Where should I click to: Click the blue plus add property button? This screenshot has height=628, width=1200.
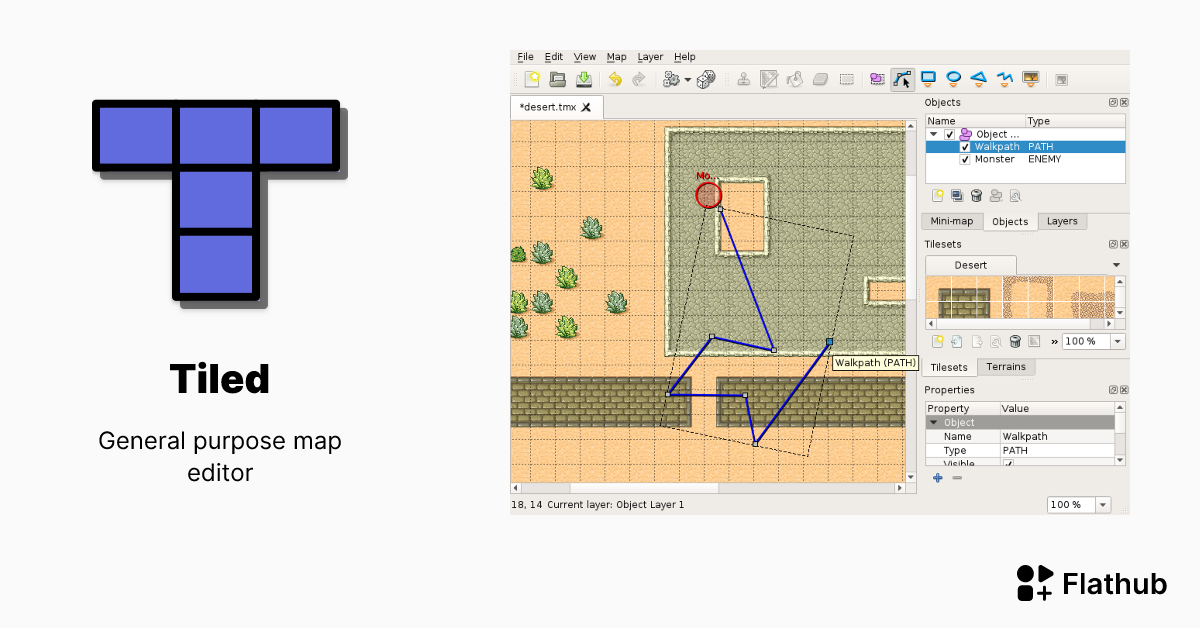coord(937,478)
